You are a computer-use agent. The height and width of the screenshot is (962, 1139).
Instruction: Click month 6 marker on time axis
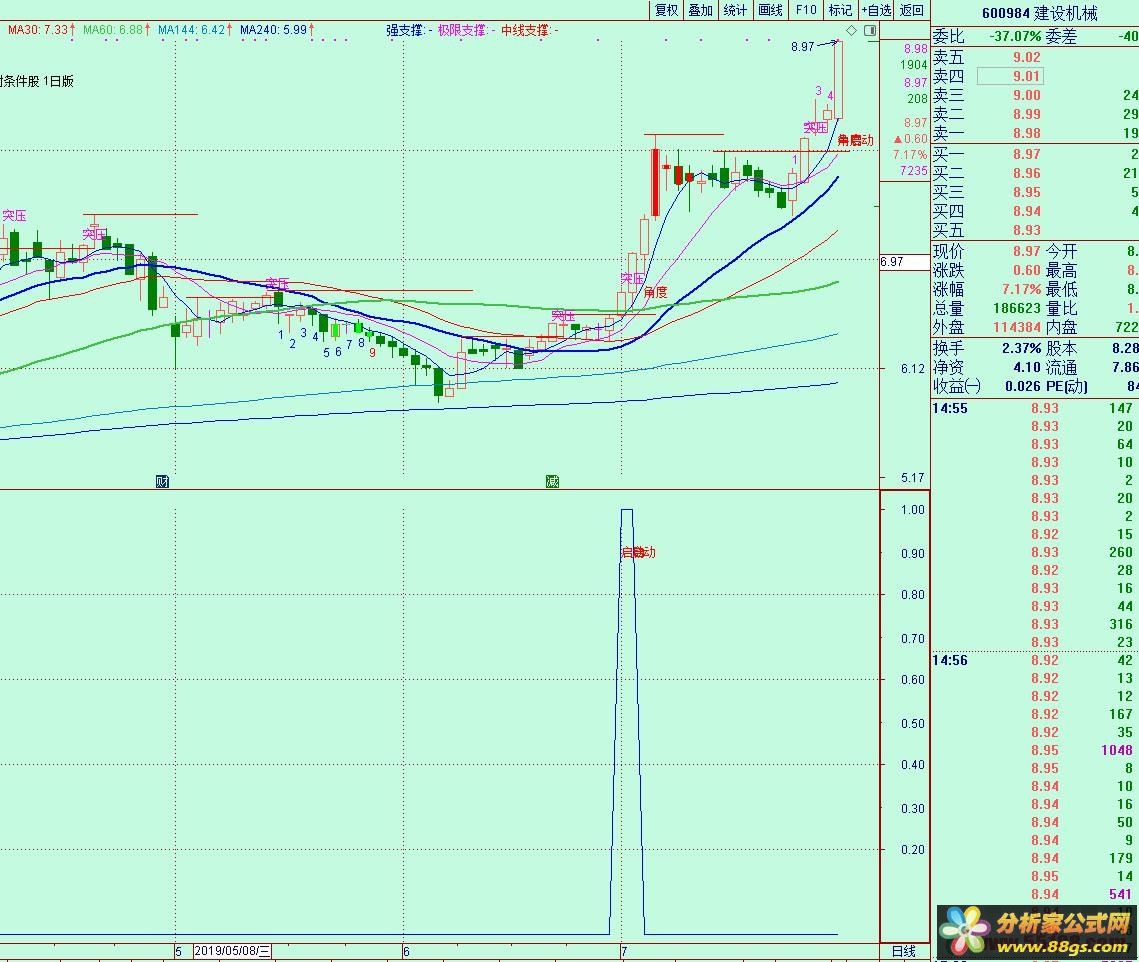pyautogui.click(x=406, y=951)
